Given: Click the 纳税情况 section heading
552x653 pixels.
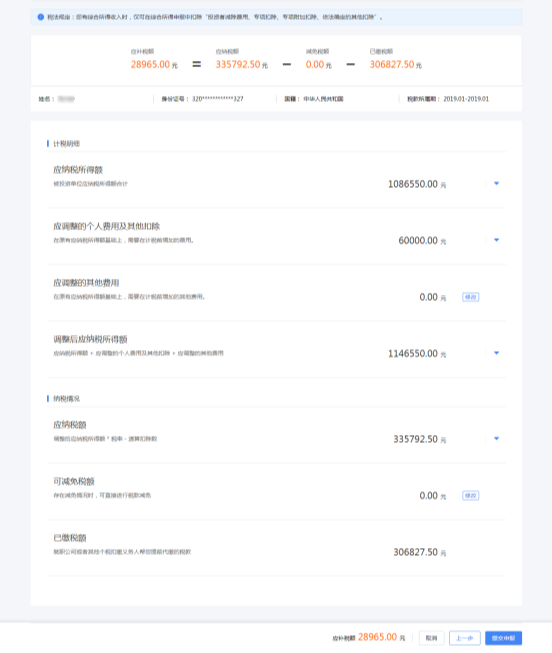Looking at the screenshot, I should click(67, 399).
